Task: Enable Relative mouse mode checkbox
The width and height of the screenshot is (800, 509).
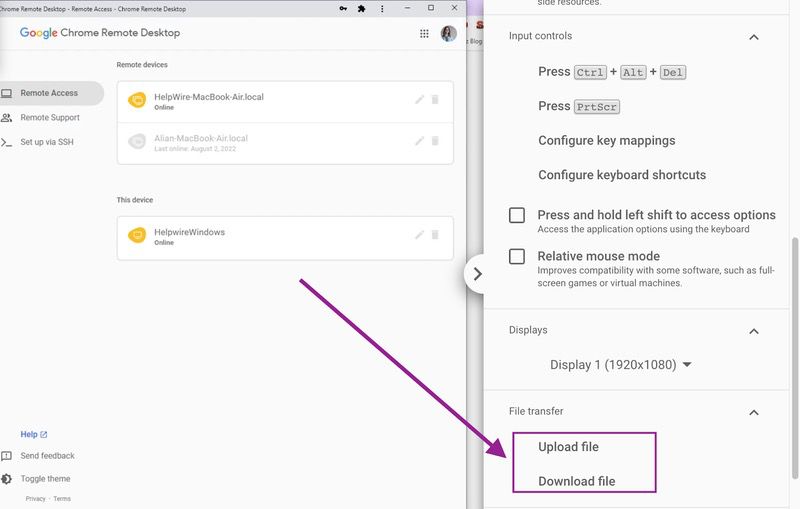Action: [517, 256]
